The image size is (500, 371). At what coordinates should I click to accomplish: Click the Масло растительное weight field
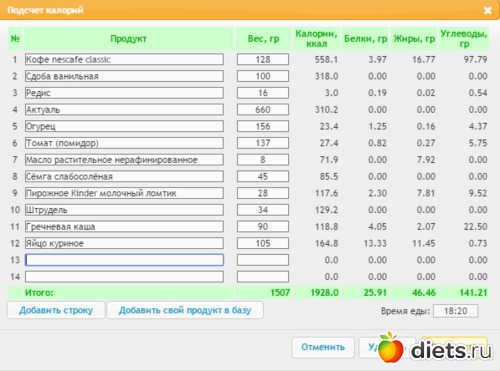pyautogui.click(x=263, y=160)
